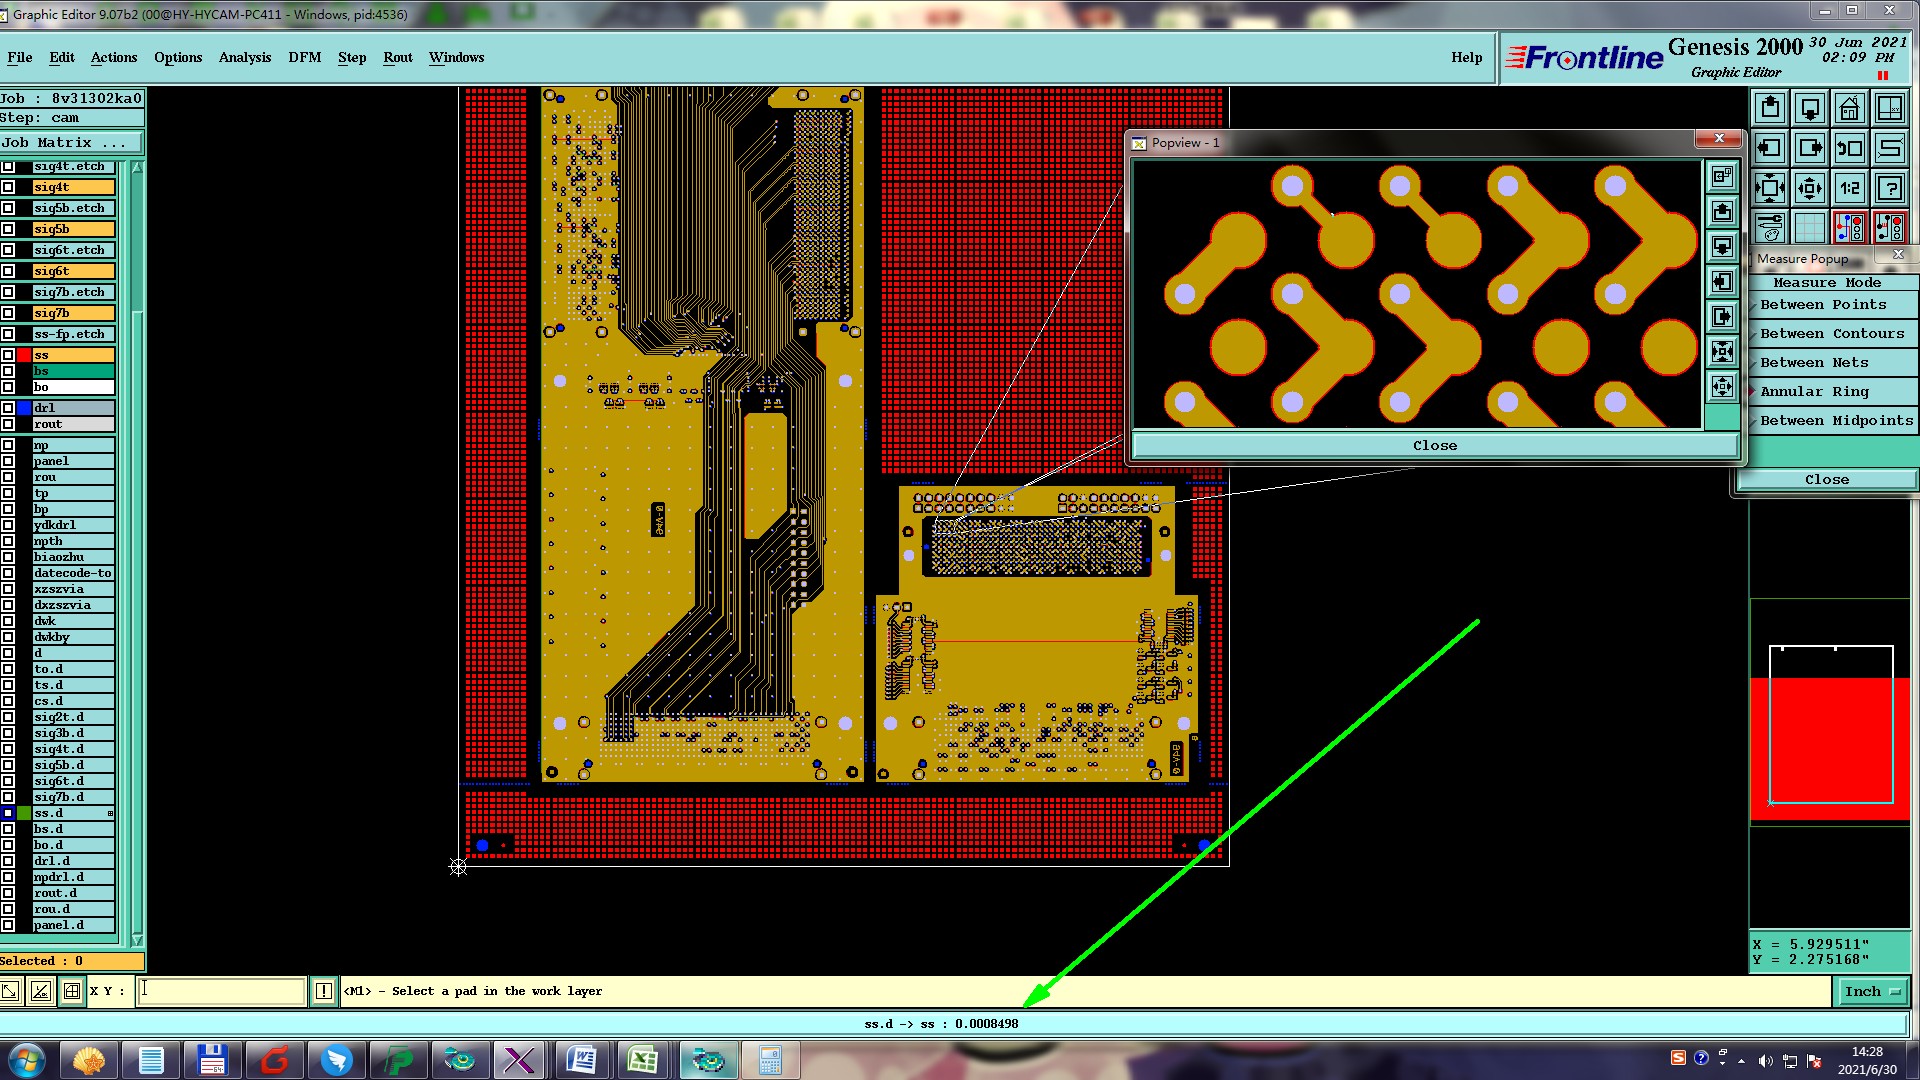The width and height of the screenshot is (1920, 1080).
Task: Toggle checkbox for drl layer
Action: tap(8, 408)
